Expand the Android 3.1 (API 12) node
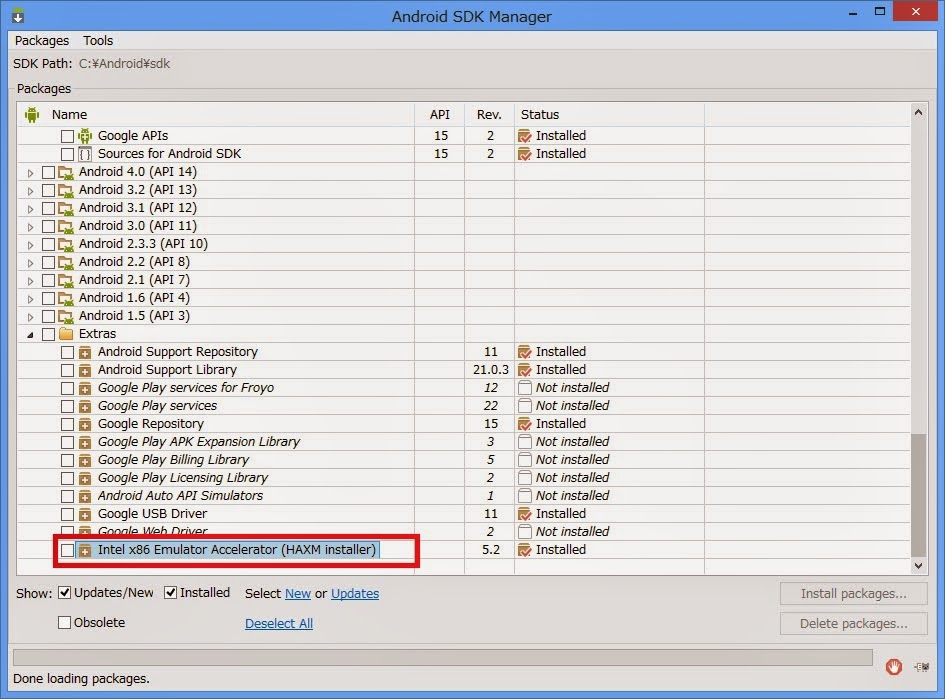The height and width of the screenshot is (699, 945). pyautogui.click(x=30, y=209)
